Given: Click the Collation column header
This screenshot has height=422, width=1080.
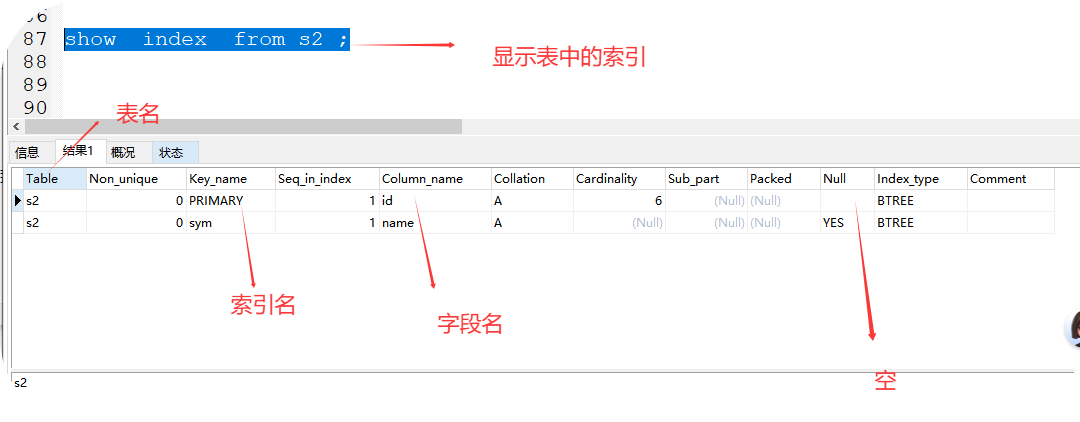Looking at the screenshot, I should [532, 178].
